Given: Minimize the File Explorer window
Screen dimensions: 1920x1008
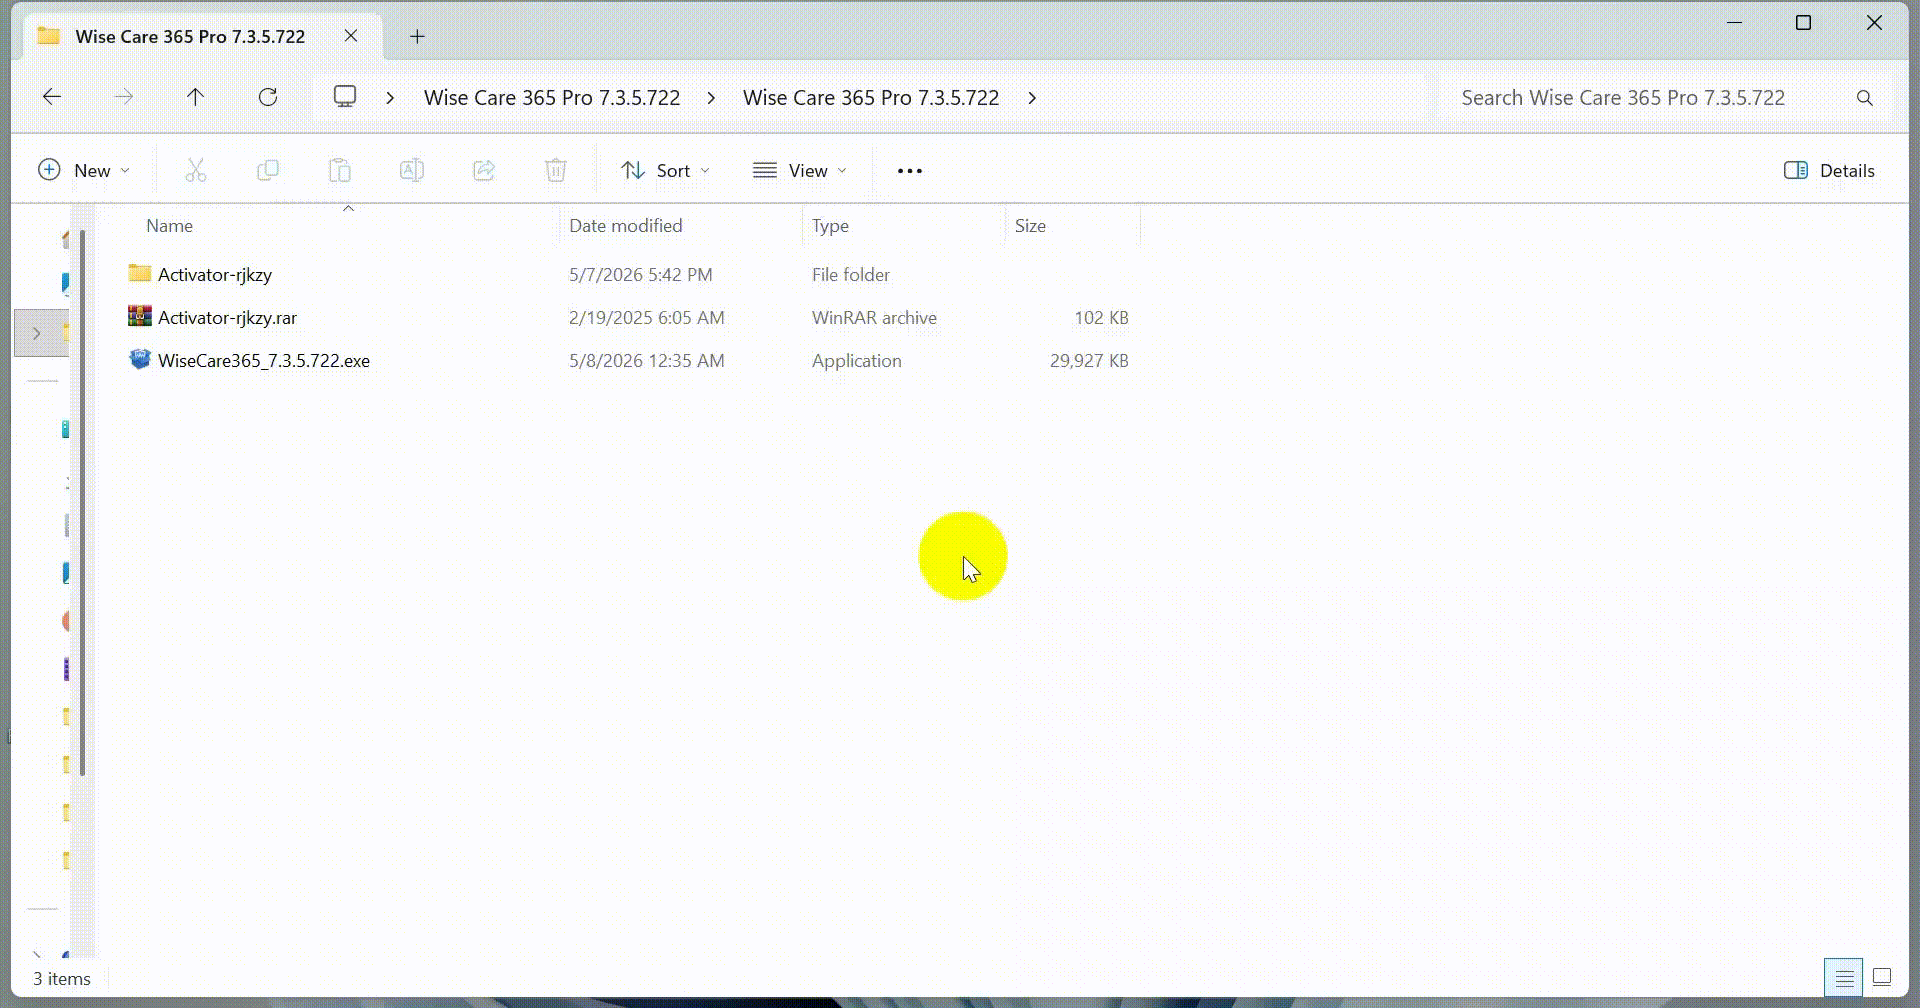Looking at the screenshot, I should (x=1735, y=22).
